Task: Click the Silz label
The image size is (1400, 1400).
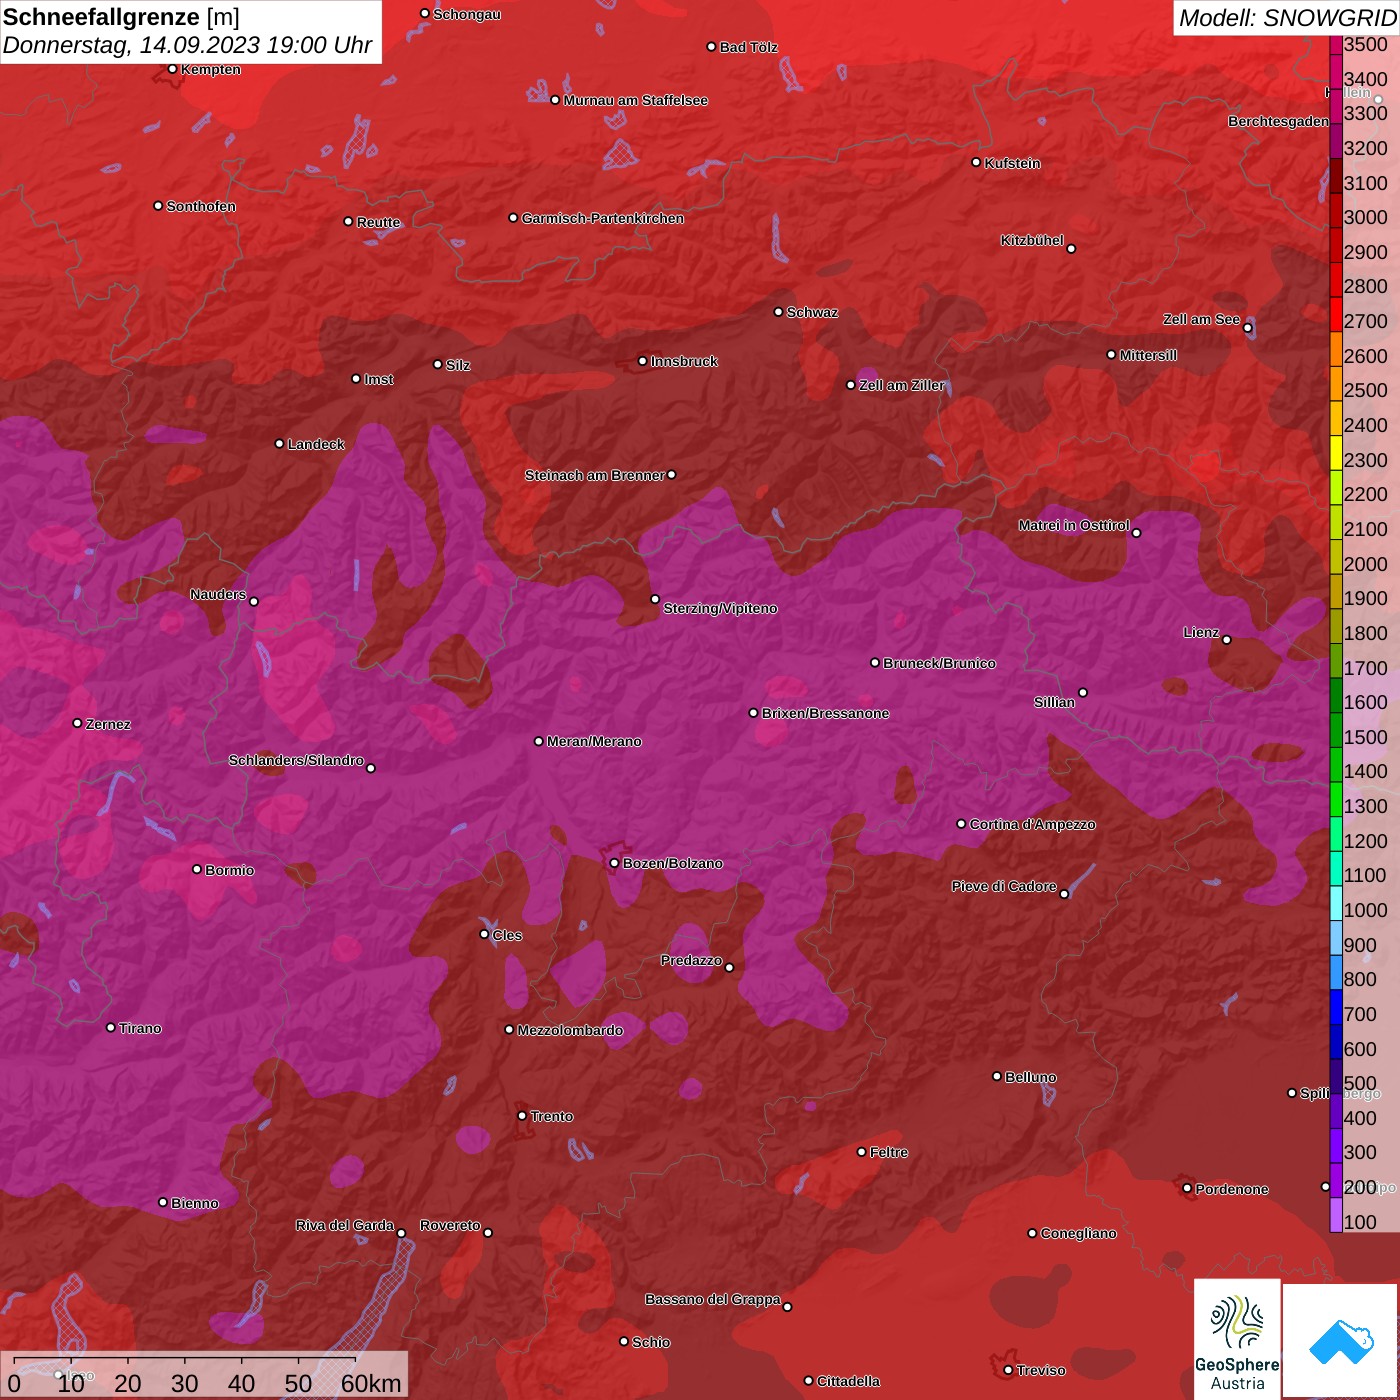Action: [x=458, y=365]
